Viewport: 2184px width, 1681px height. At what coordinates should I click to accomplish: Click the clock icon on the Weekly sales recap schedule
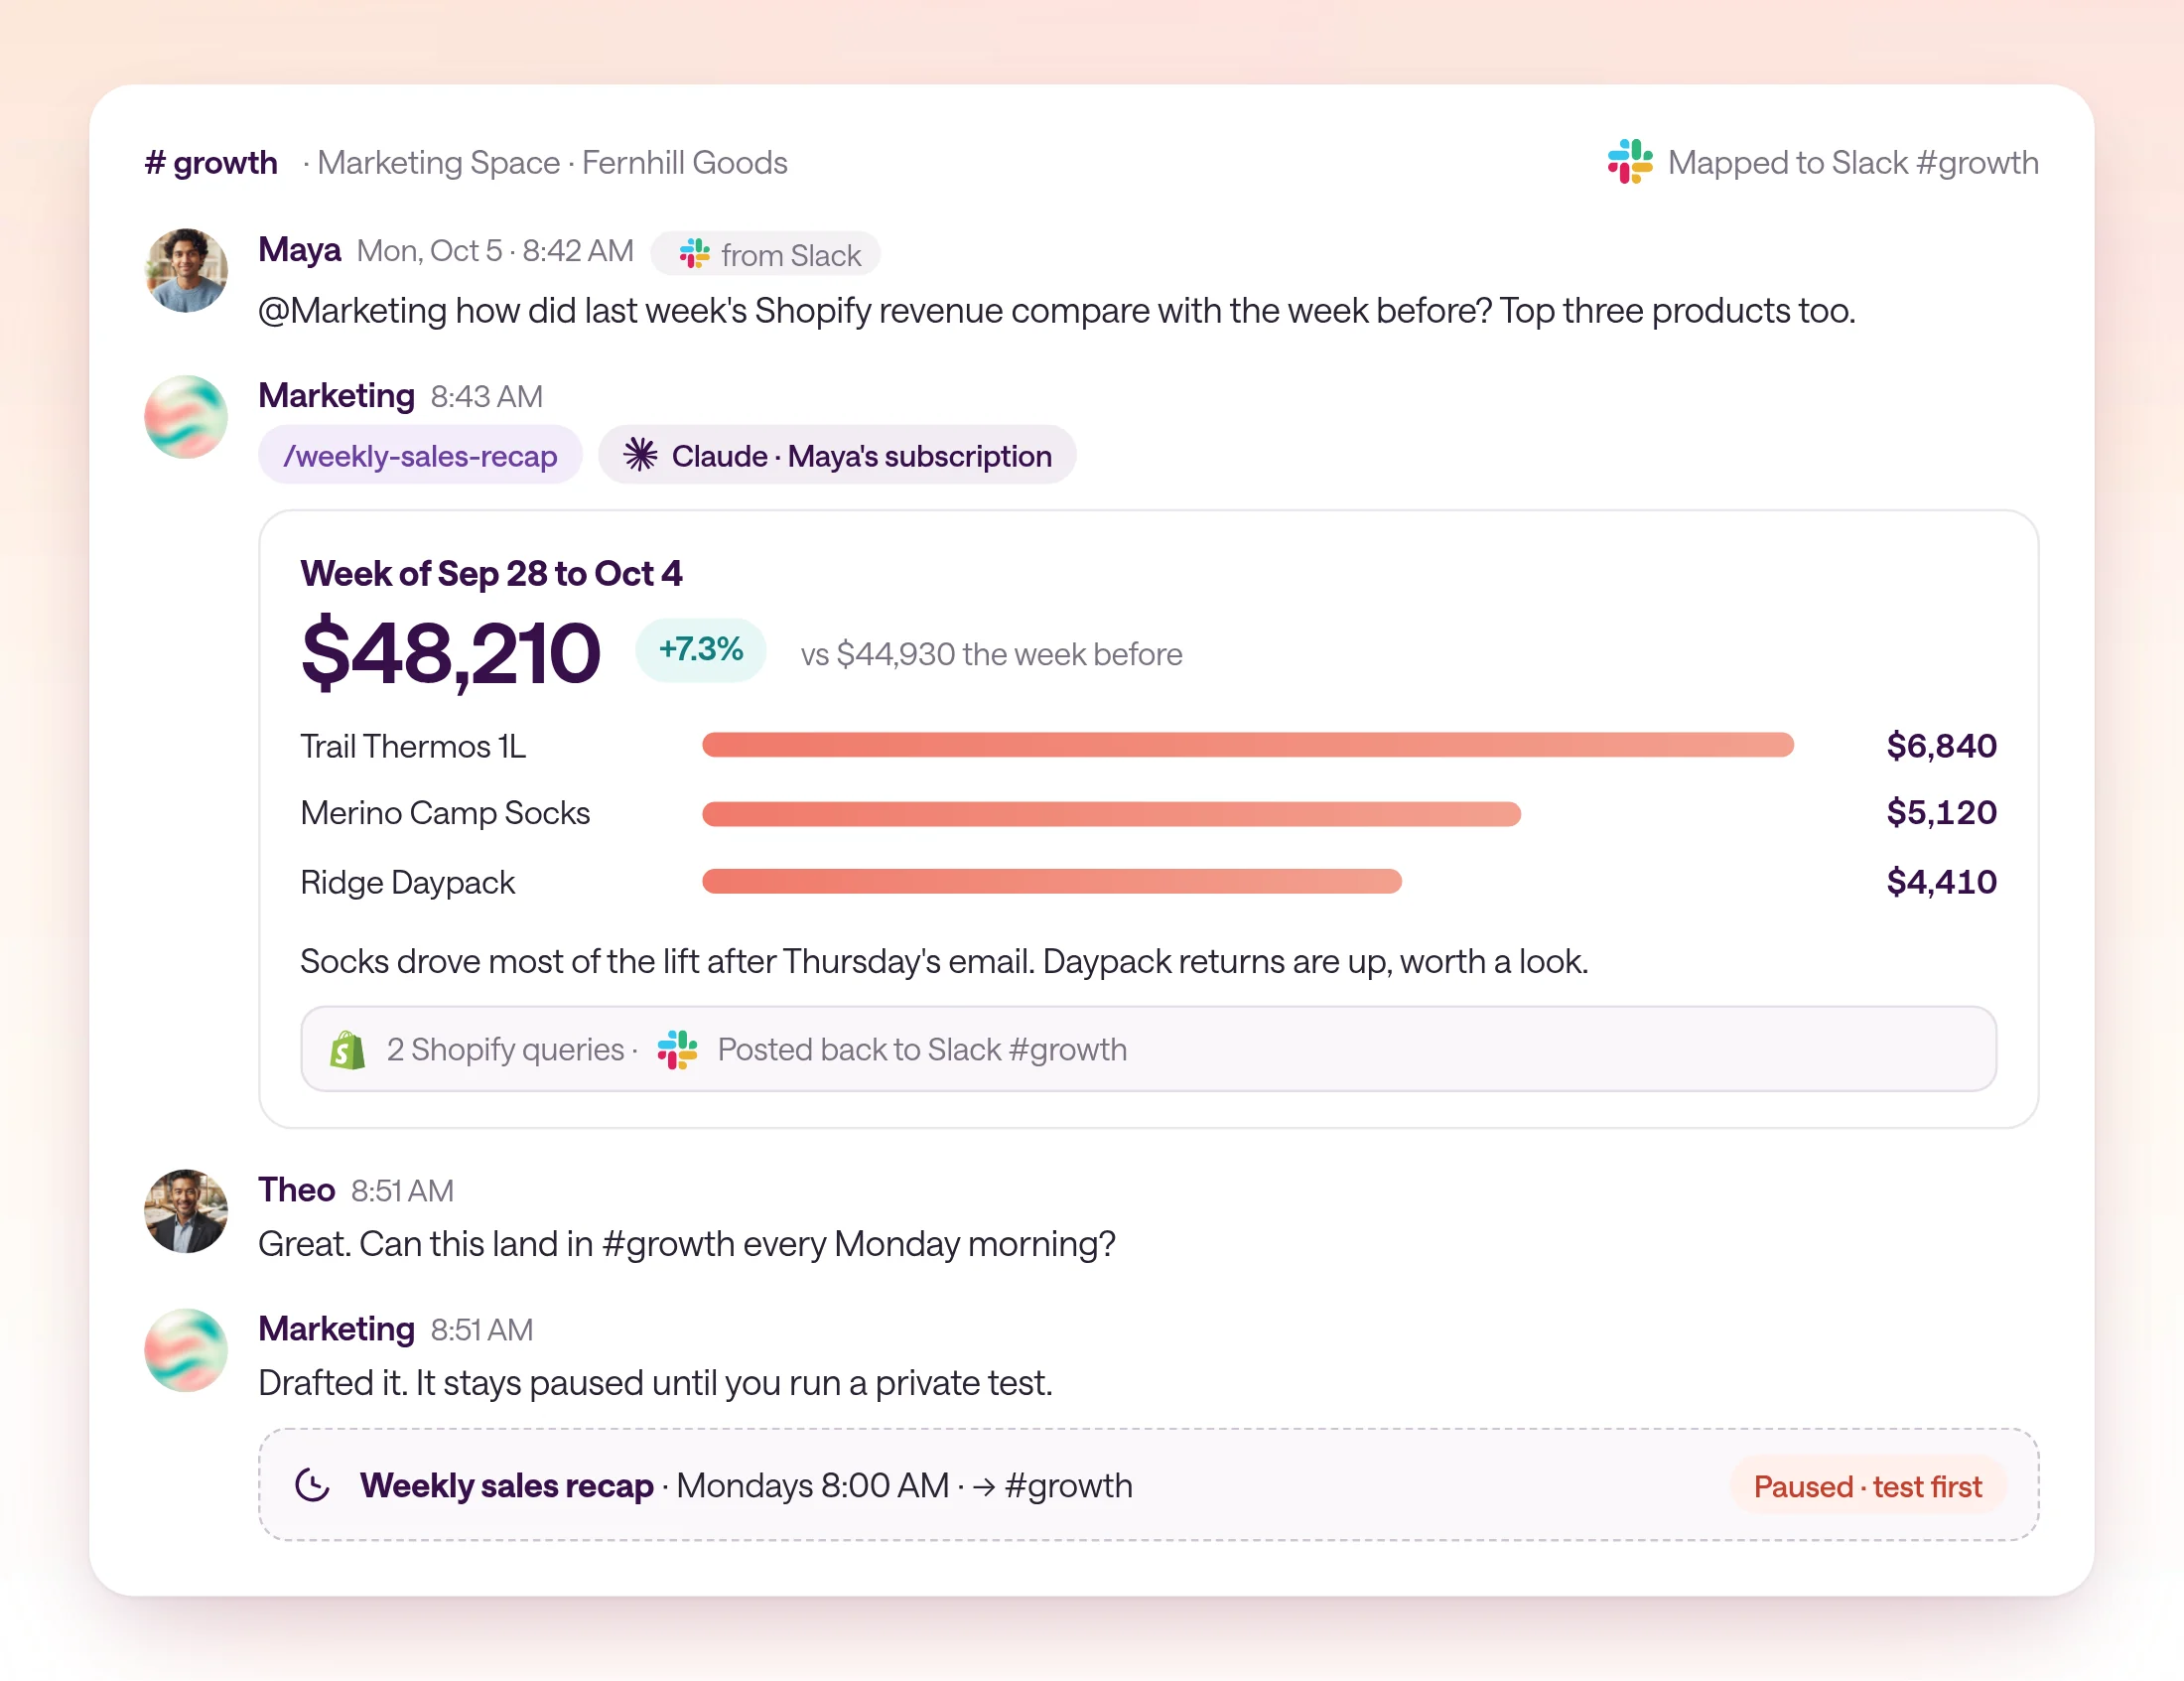tap(313, 1485)
